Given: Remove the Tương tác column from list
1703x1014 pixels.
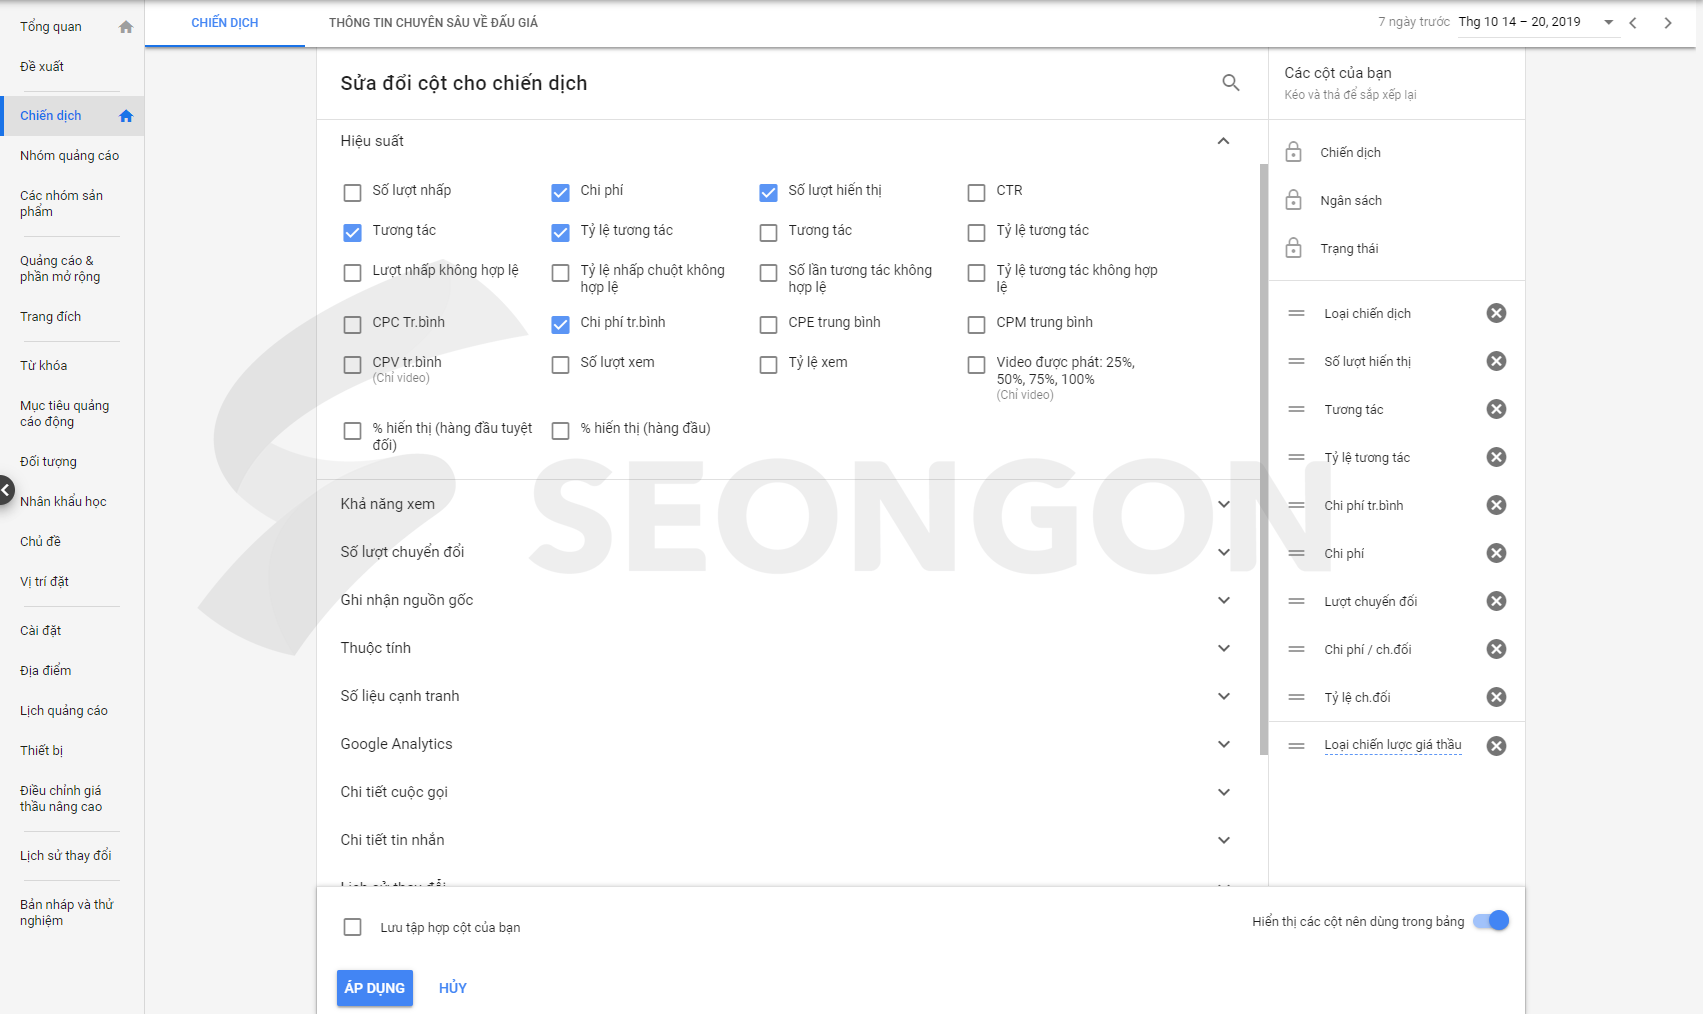Looking at the screenshot, I should coord(1496,409).
